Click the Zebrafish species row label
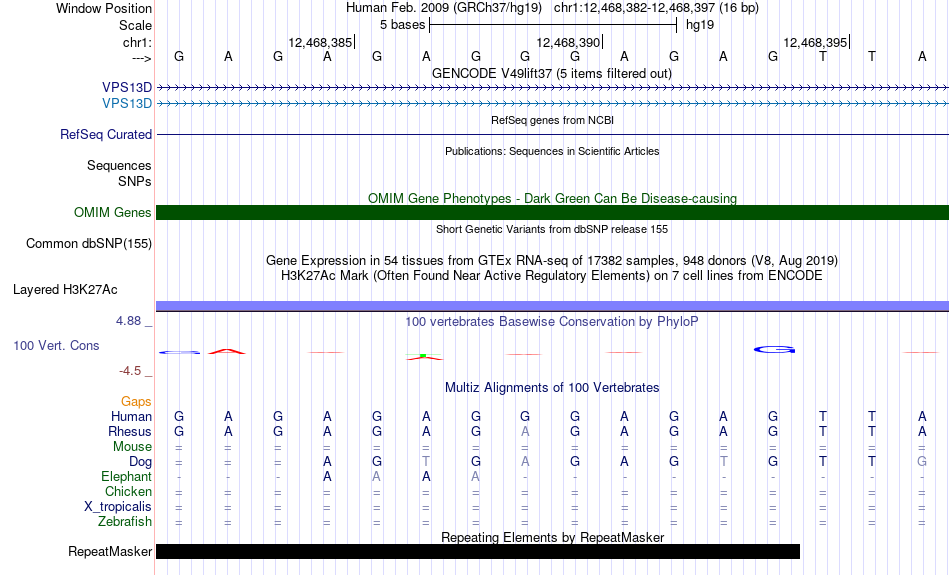The width and height of the screenshot is (950, 575). click(x=125, y=522)
